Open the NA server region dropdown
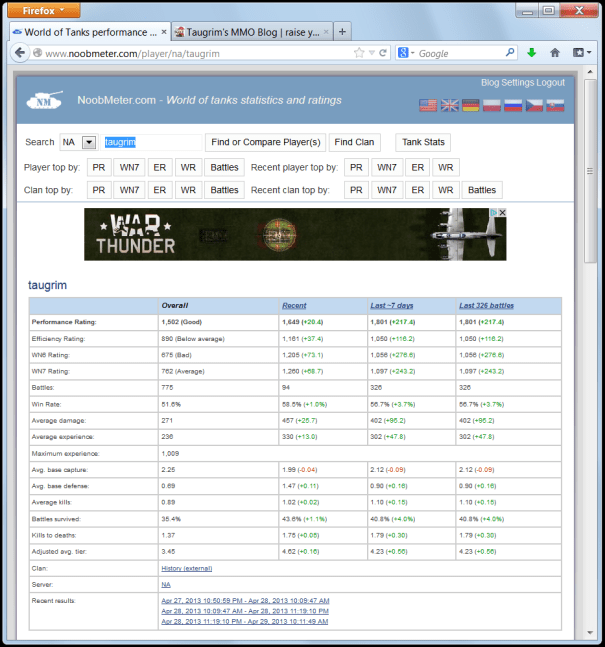The image size is (605, 647). coord(89,142)
